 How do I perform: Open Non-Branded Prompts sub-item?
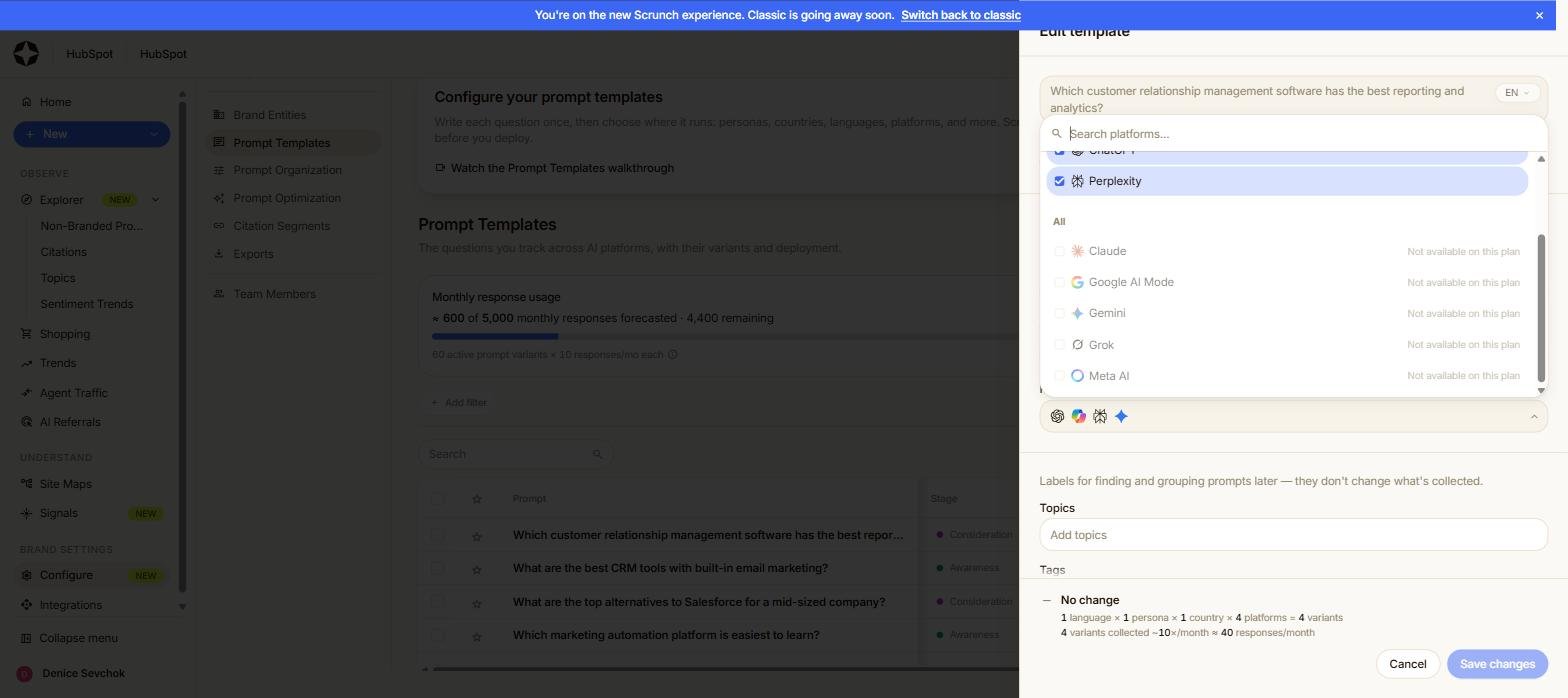click(91, 226)
